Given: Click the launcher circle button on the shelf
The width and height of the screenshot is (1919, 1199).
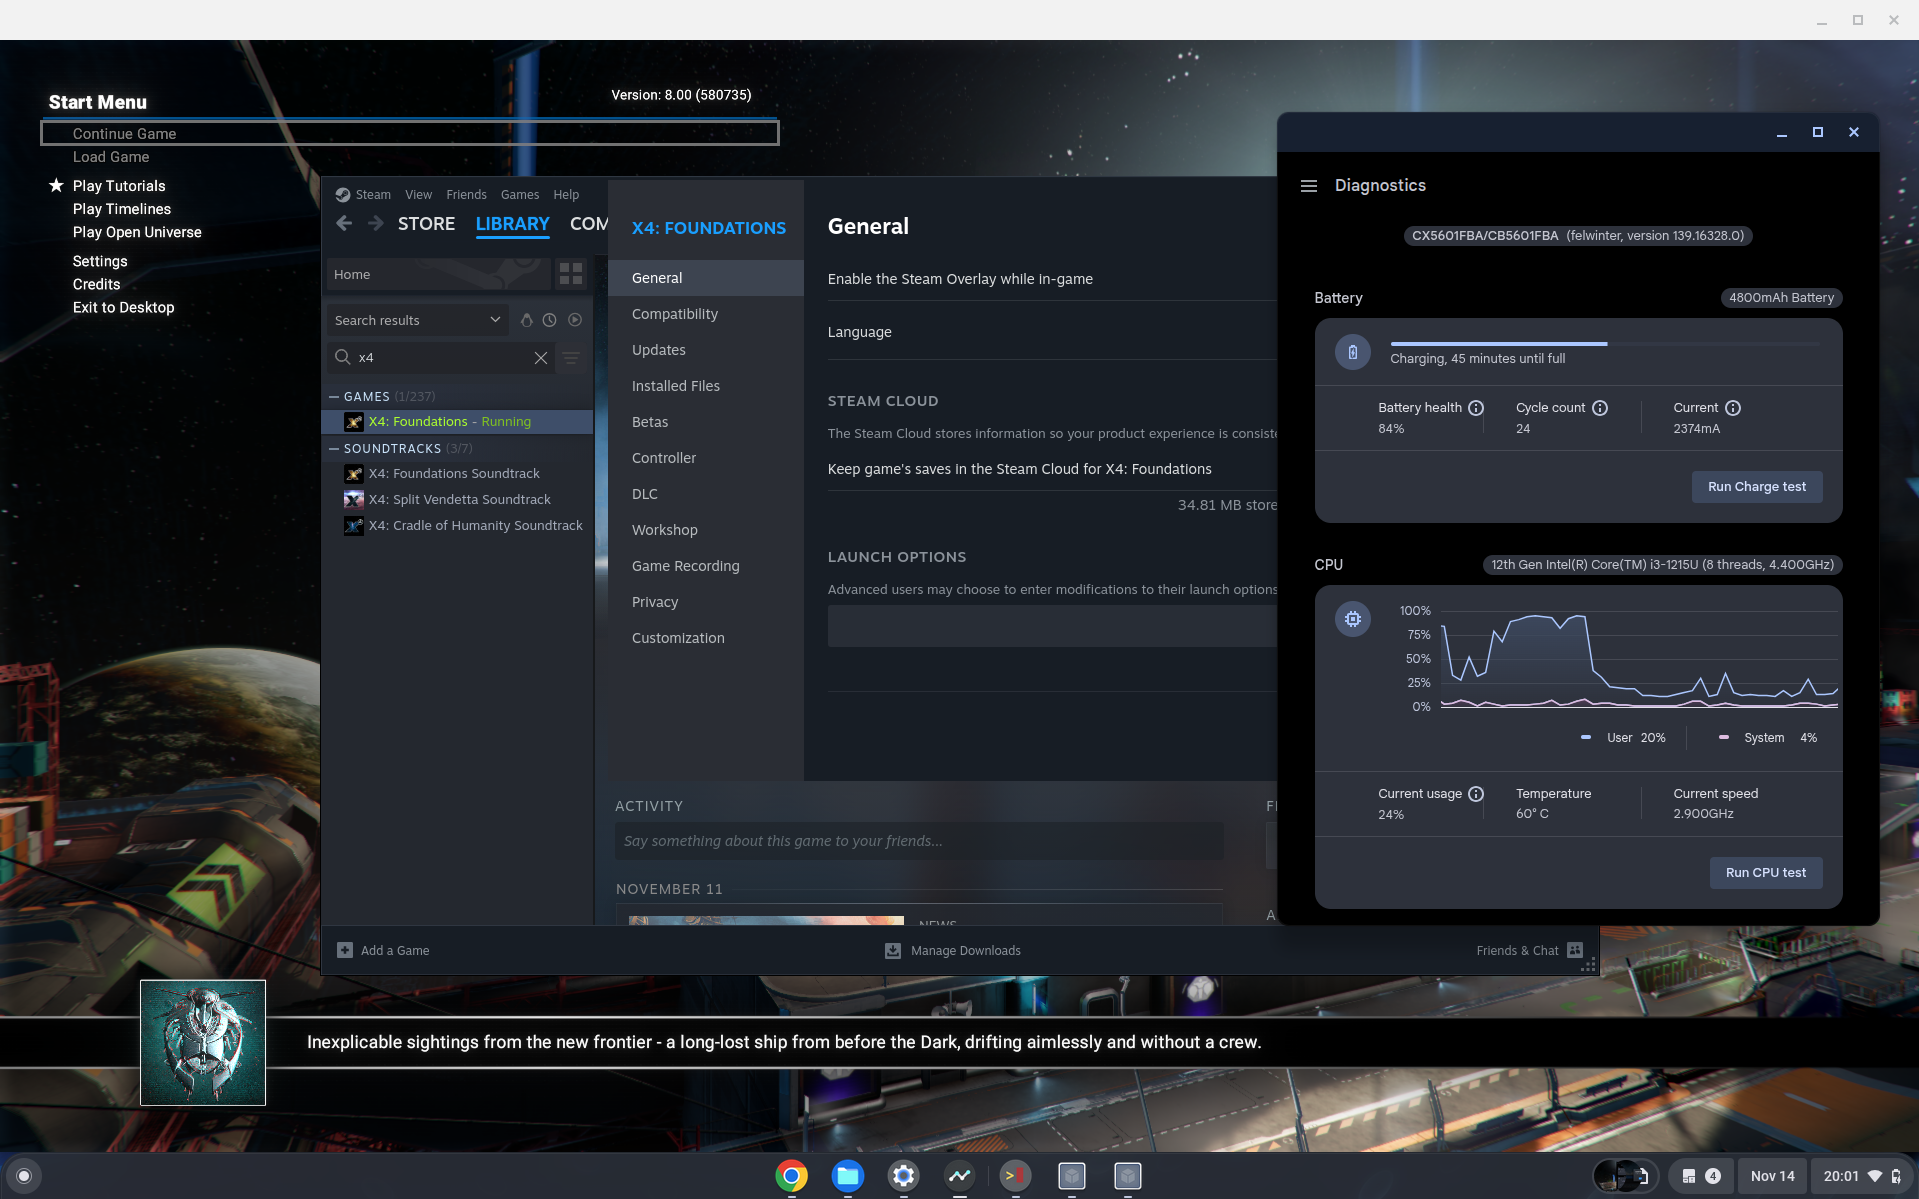Looking at the screenshot, I should point(24,1176).
